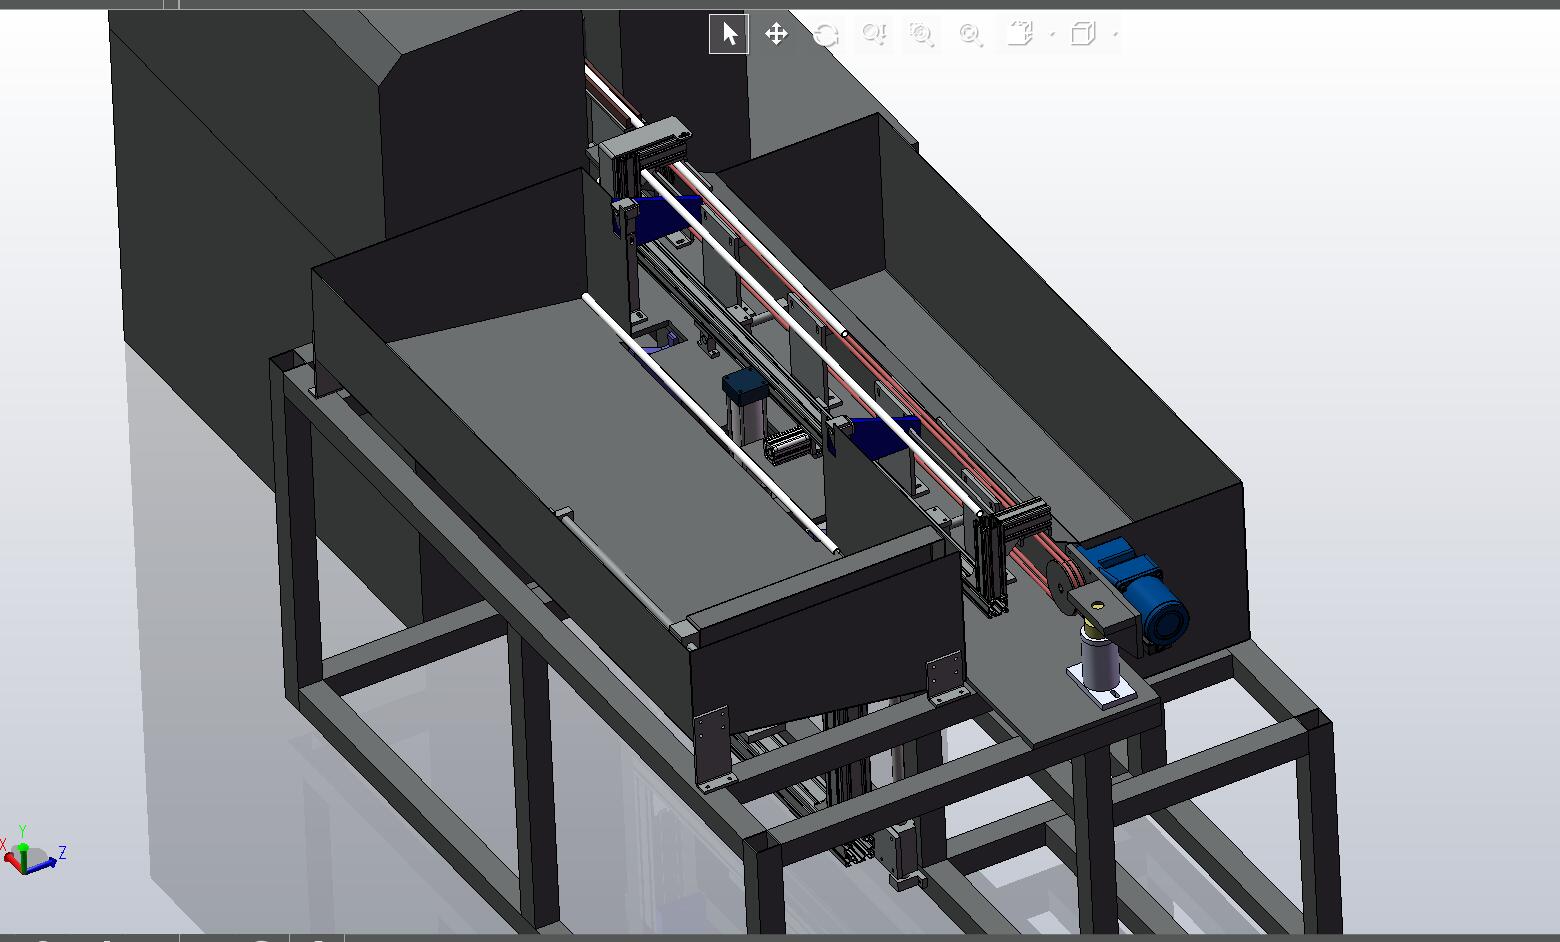Open the view orientation dropdown arrow

pos(1052,35)
